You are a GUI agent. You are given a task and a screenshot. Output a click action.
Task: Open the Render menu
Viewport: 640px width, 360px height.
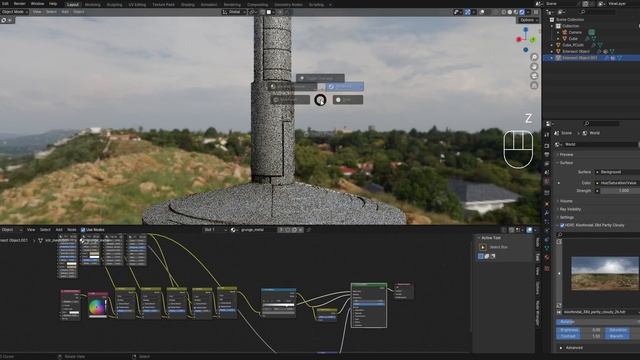[20, 4]
